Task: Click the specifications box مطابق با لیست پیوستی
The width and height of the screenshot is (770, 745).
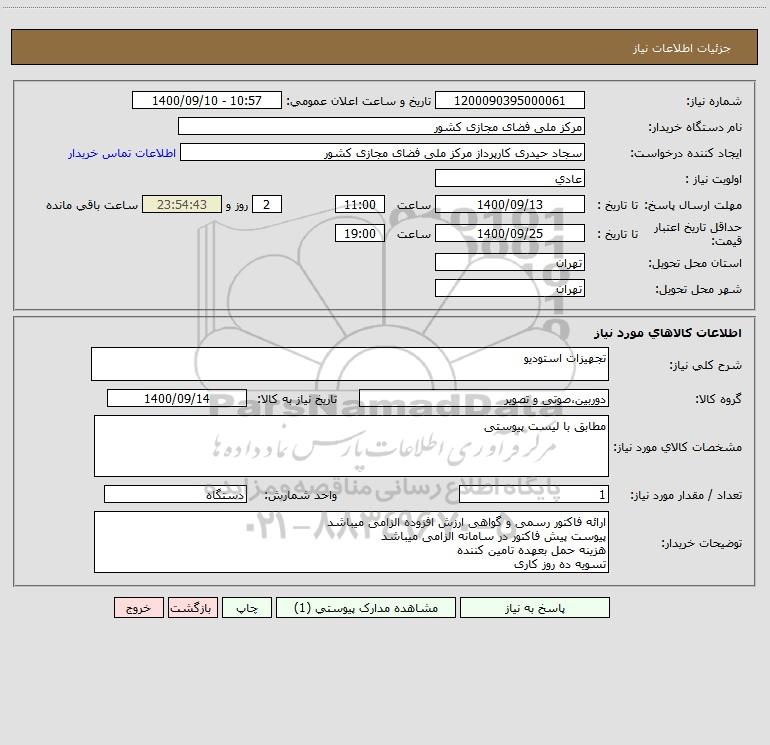Action: tap(351, 446)
